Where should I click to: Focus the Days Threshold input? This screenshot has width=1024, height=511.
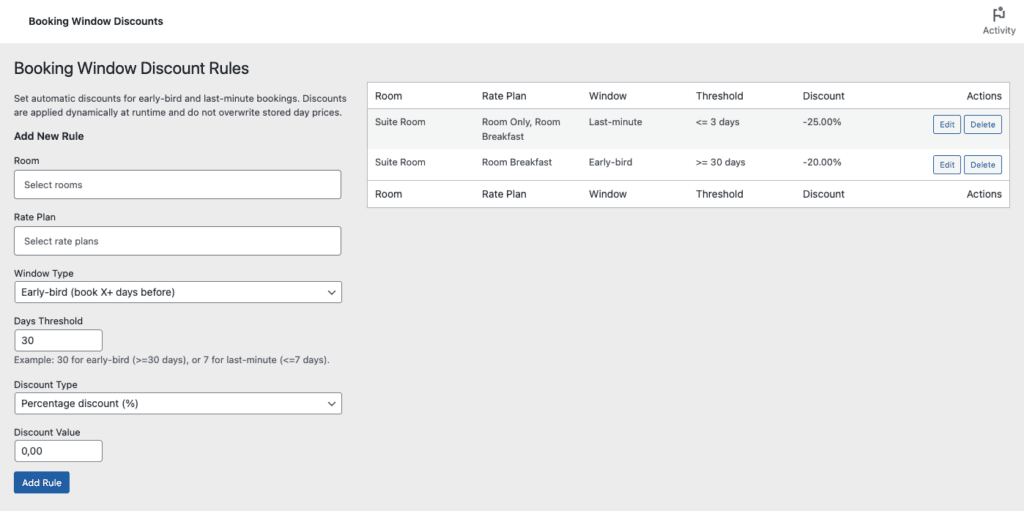pos(58,340)
